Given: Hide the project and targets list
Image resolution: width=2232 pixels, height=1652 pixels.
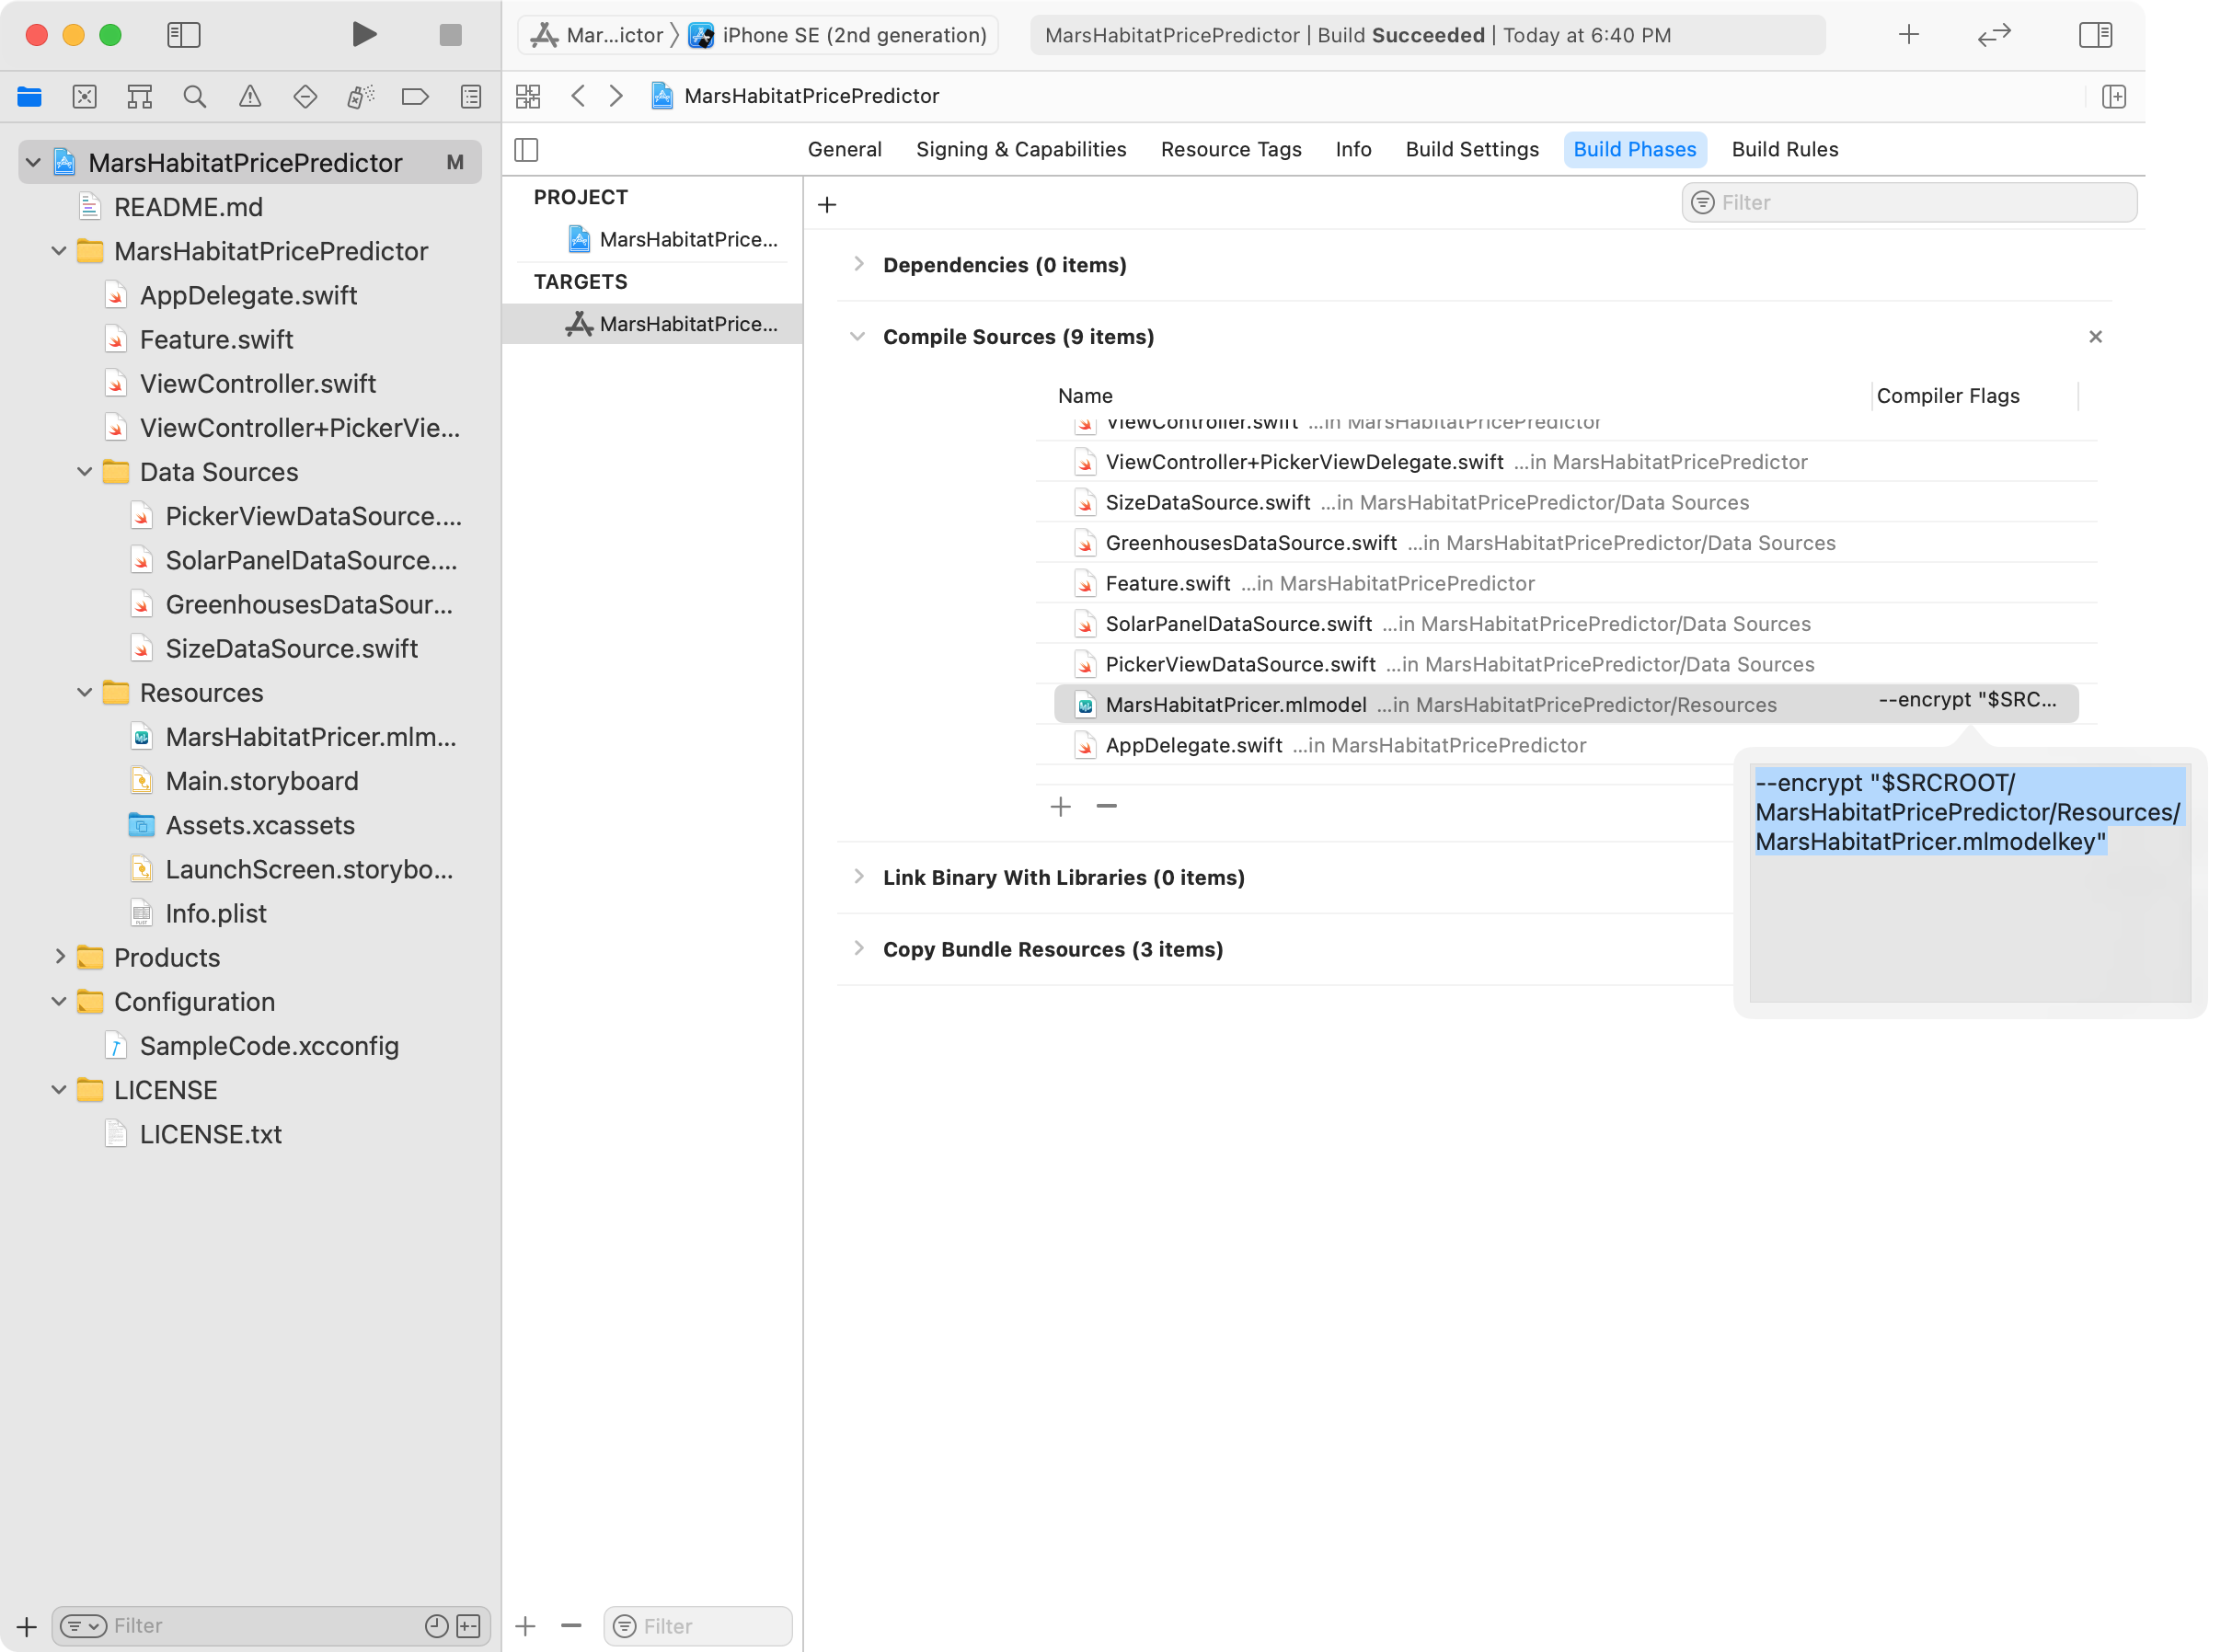Looking at the screenshot, I should pyautogui.click(x=526, y=150).
